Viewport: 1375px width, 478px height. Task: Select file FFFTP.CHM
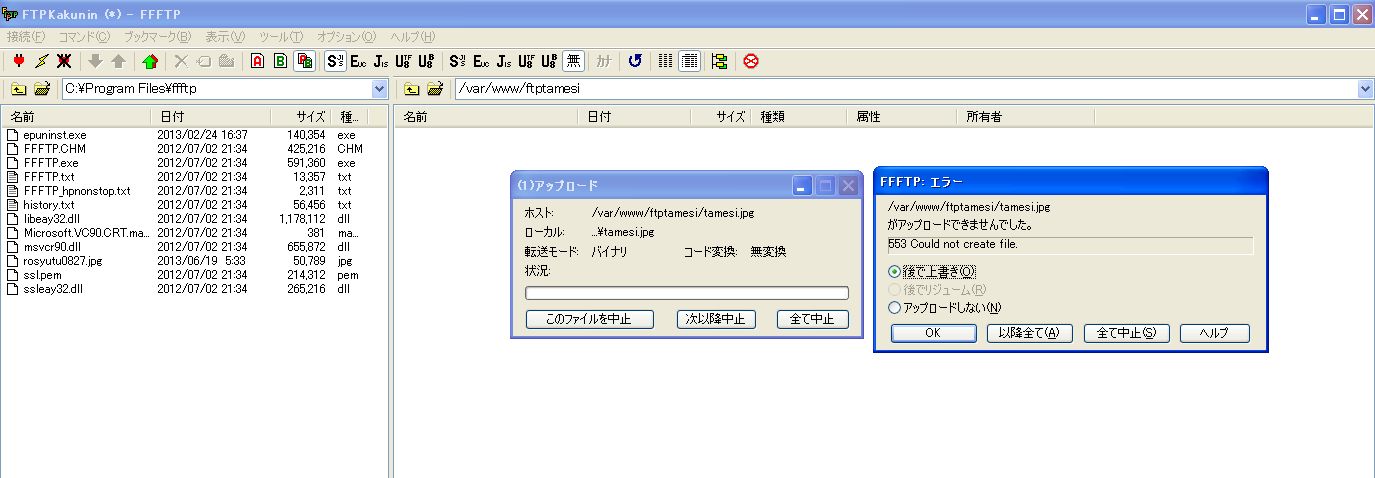point(55,148)
